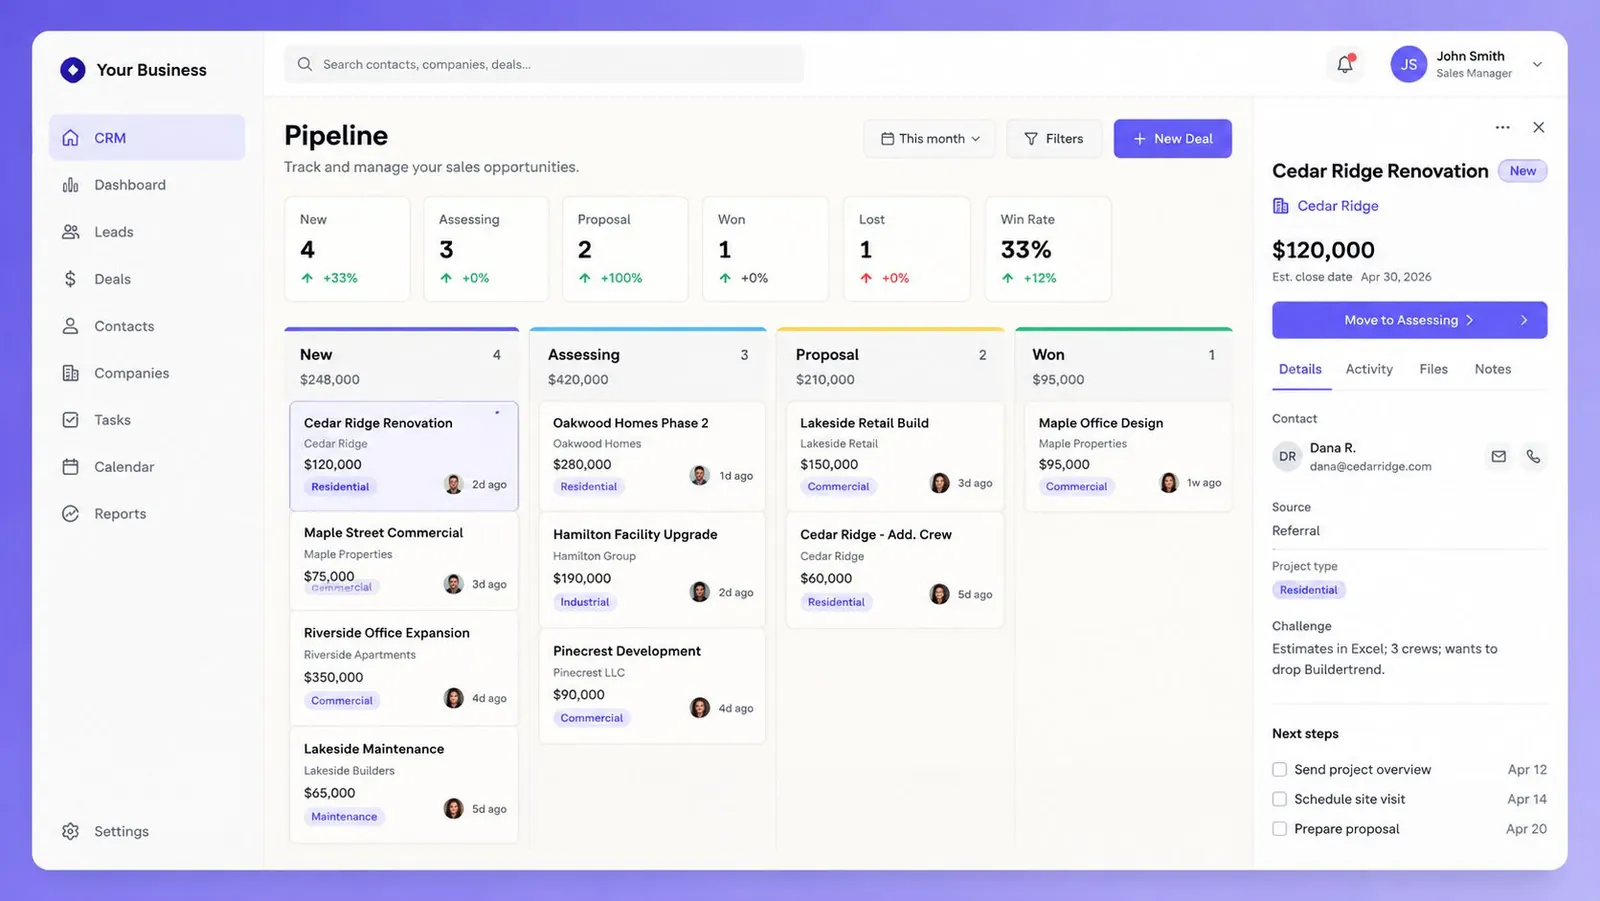Navigate to Contacts in the sidebar

coord(147,326)
